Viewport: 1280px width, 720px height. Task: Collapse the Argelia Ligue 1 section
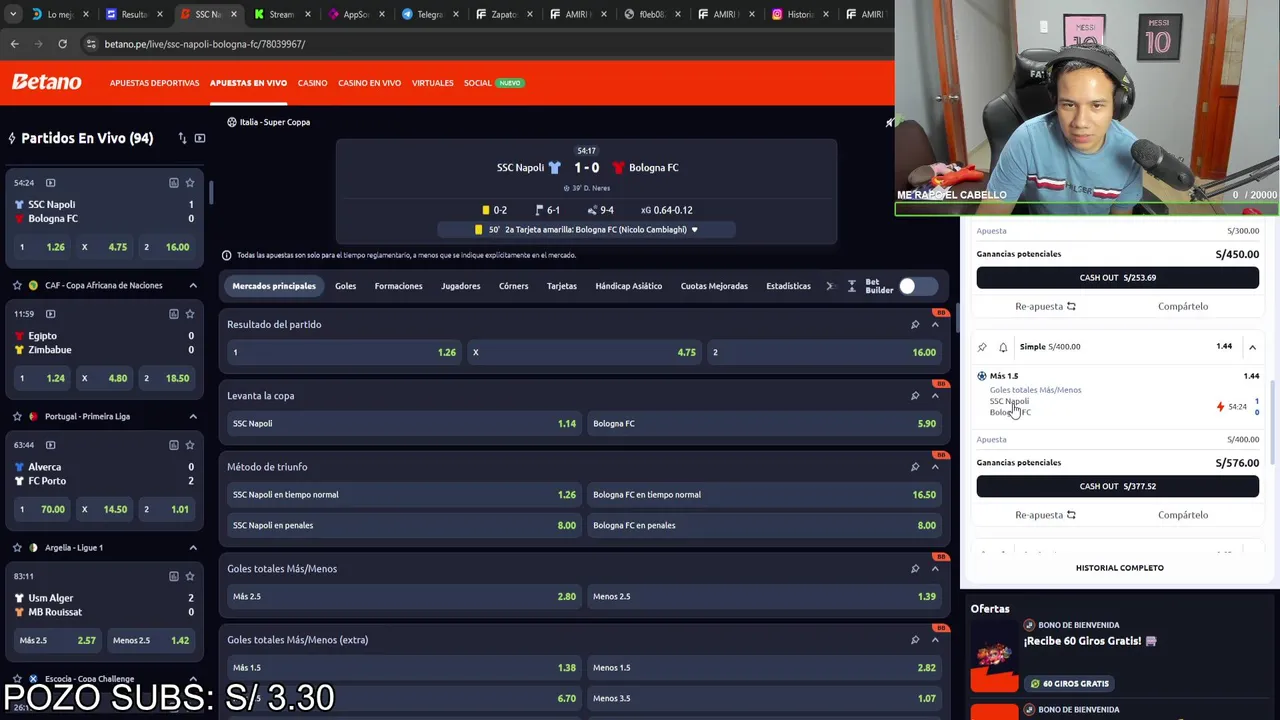[x=193, y=547]
